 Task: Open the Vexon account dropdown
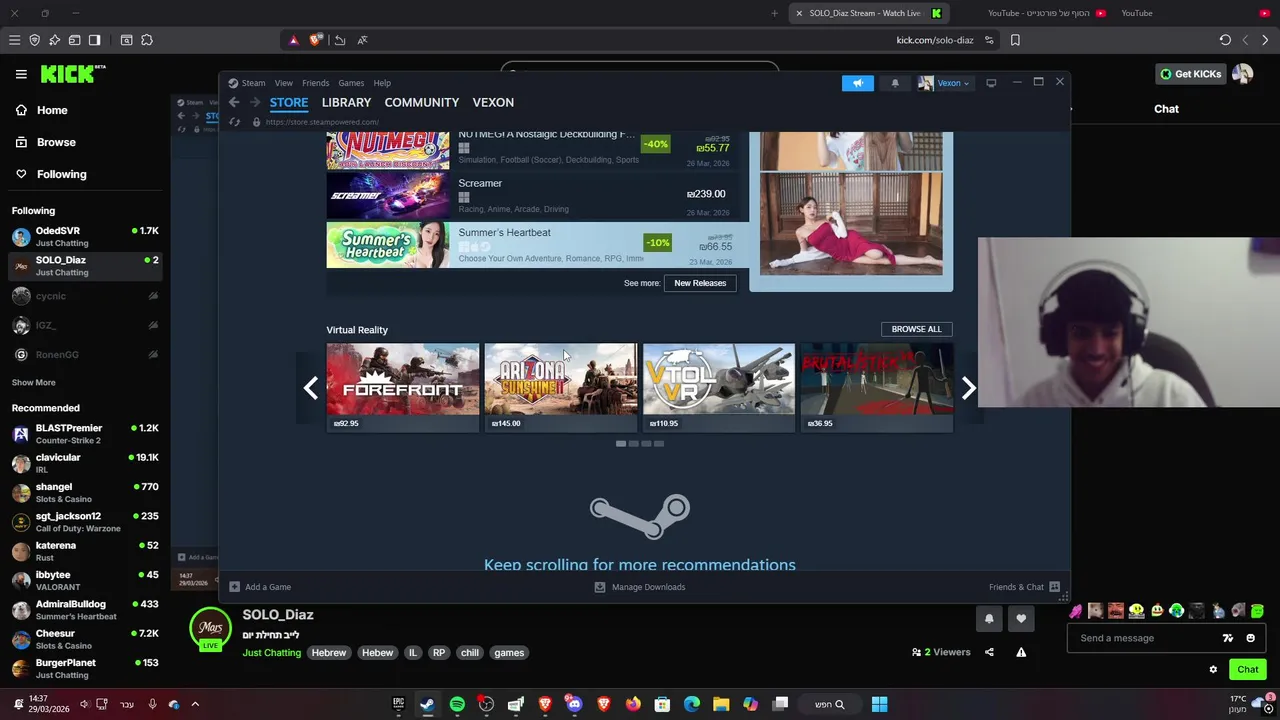(944, 83)
